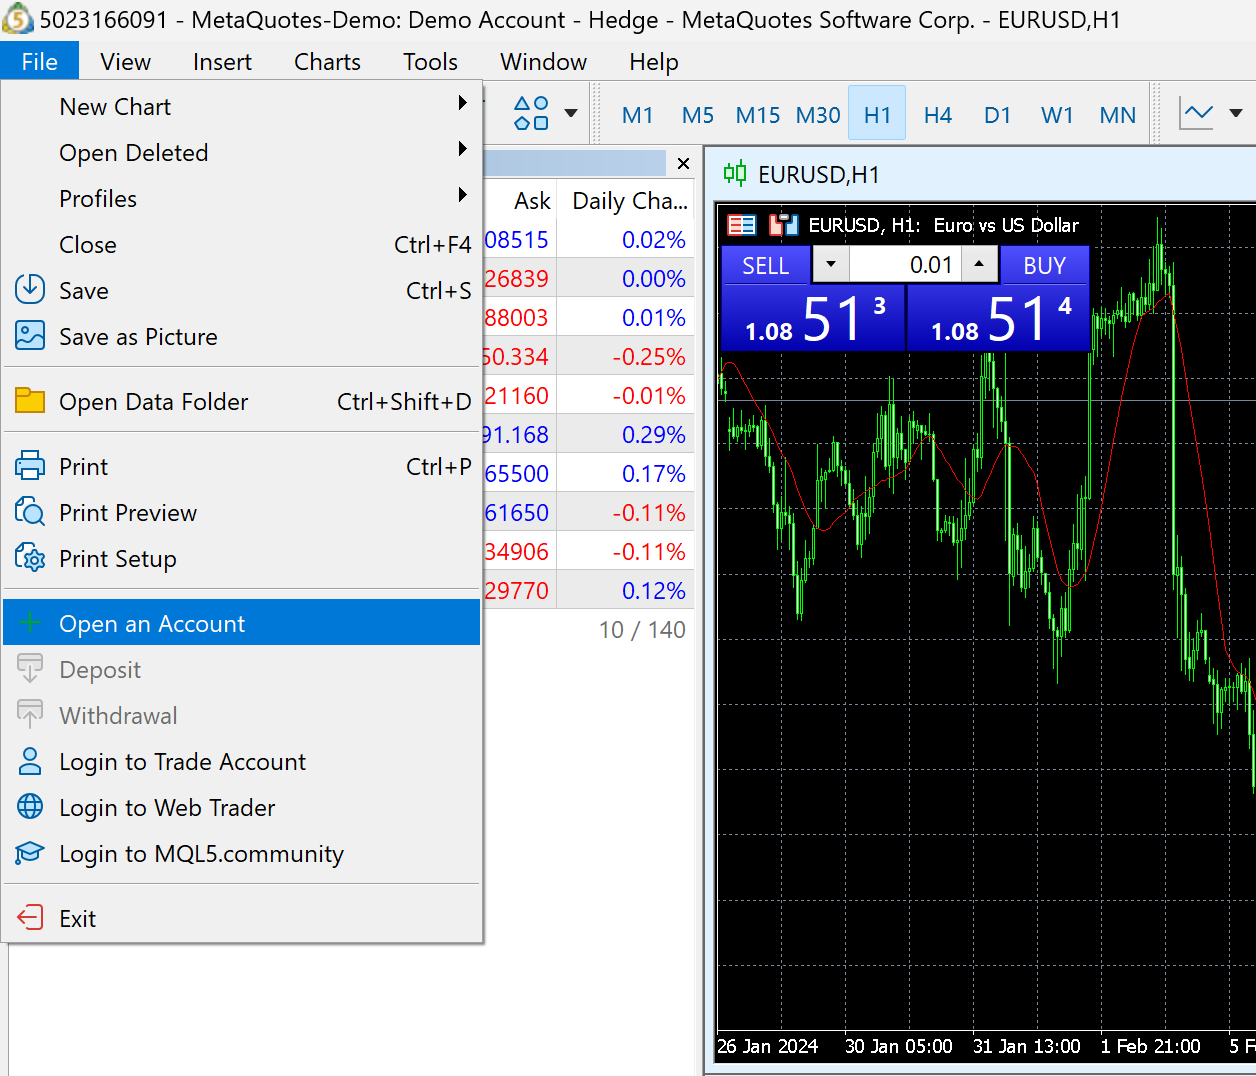This screenshot has height=1076, width=1256.
Task: Open the objects toolbar dropdown arrow
Action: [x=571, y=113]
